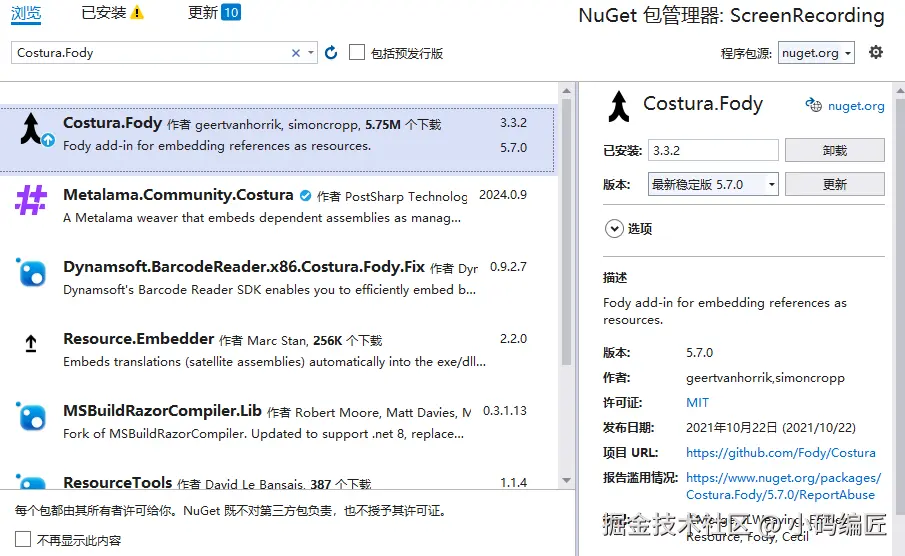Clear the Costura.Fody search text
Image resolution: width=905 pixels, height=556 pixels.
tap(296, 53)
